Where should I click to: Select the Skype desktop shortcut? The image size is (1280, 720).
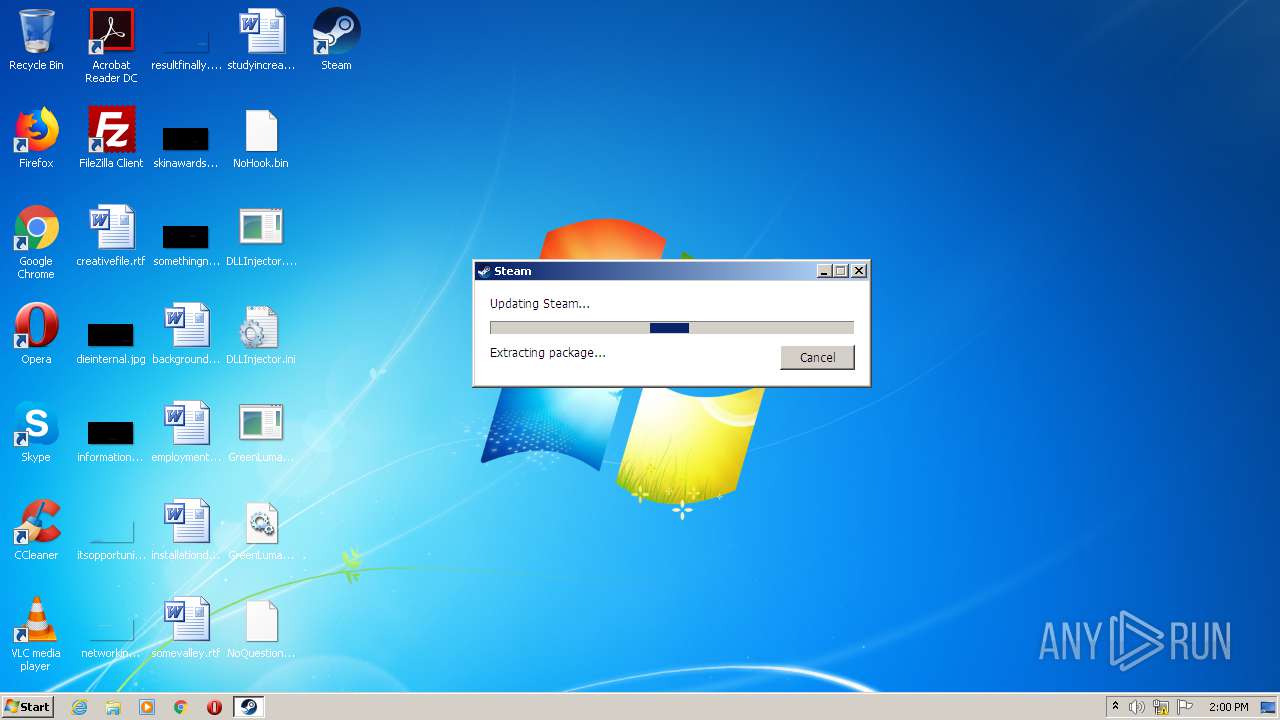[36, 432]
